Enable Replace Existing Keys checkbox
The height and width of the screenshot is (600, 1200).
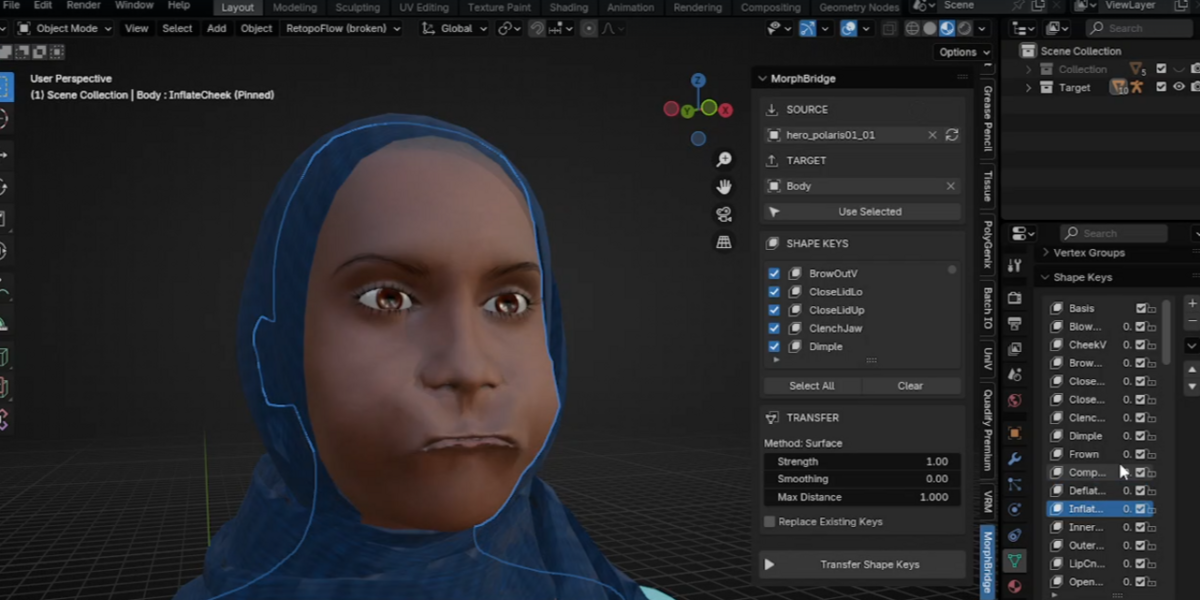click(x=770, y=522)
